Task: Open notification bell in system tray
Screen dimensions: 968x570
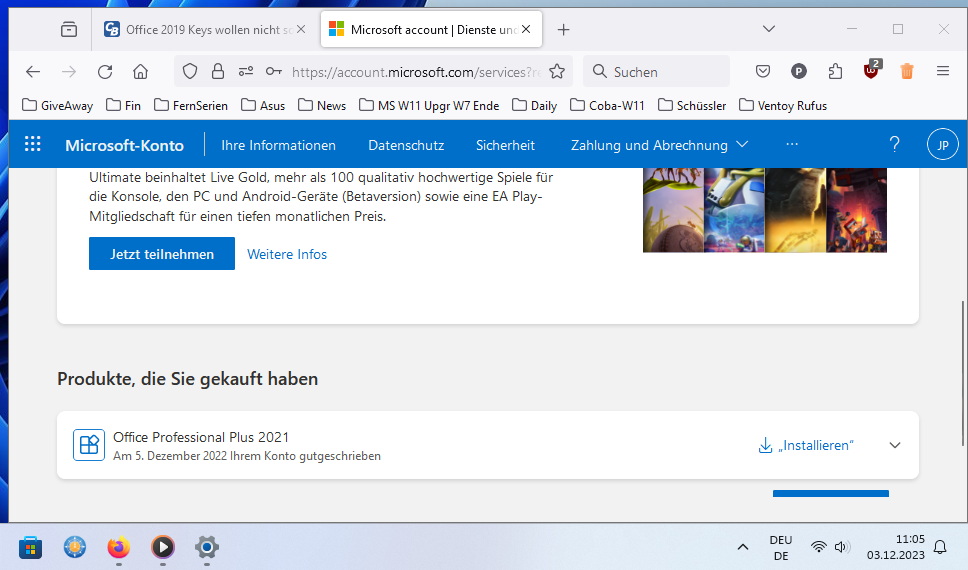Action: pos(940,547)
